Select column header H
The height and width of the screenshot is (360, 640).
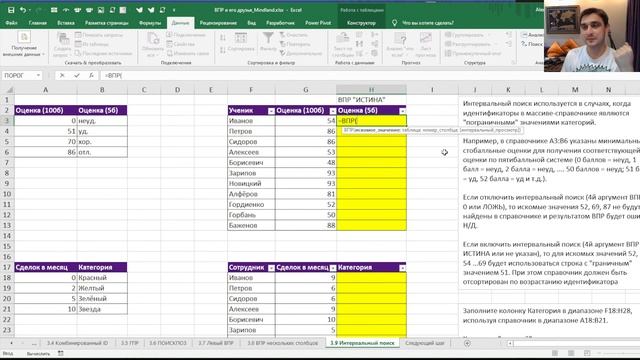(x=371, y=90)
